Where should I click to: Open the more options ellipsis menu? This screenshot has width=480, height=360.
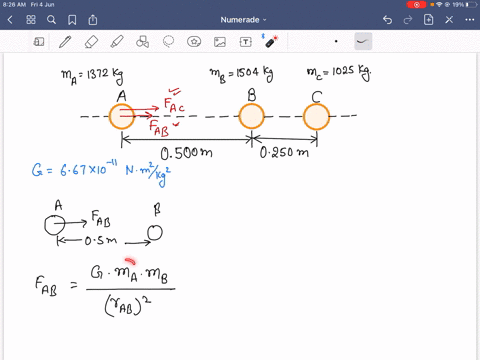(470, 20)
